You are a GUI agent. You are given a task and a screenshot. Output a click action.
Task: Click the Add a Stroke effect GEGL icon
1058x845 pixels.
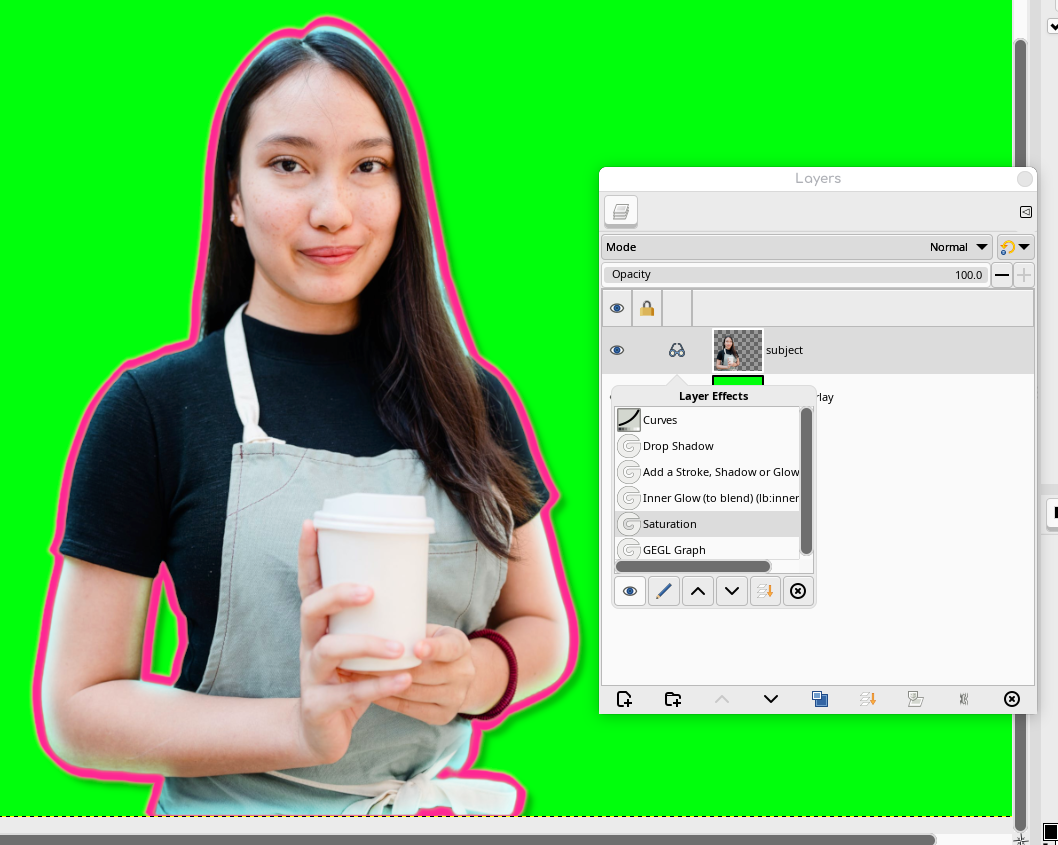pos(628,472)
